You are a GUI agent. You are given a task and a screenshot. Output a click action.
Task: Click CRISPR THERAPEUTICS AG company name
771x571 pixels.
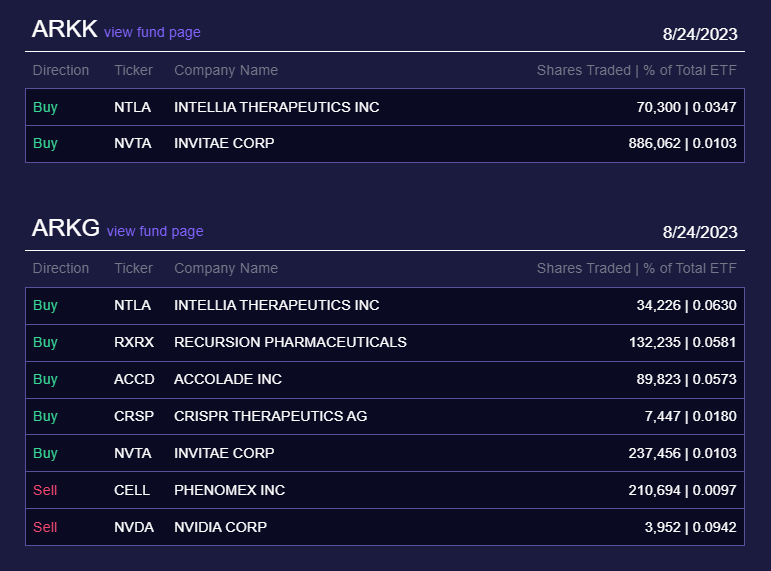(x=271, y=416)
